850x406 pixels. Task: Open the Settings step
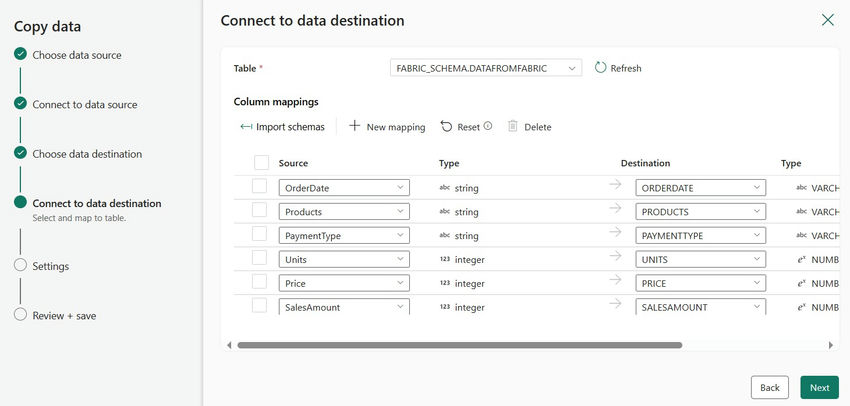click(50, 266)
